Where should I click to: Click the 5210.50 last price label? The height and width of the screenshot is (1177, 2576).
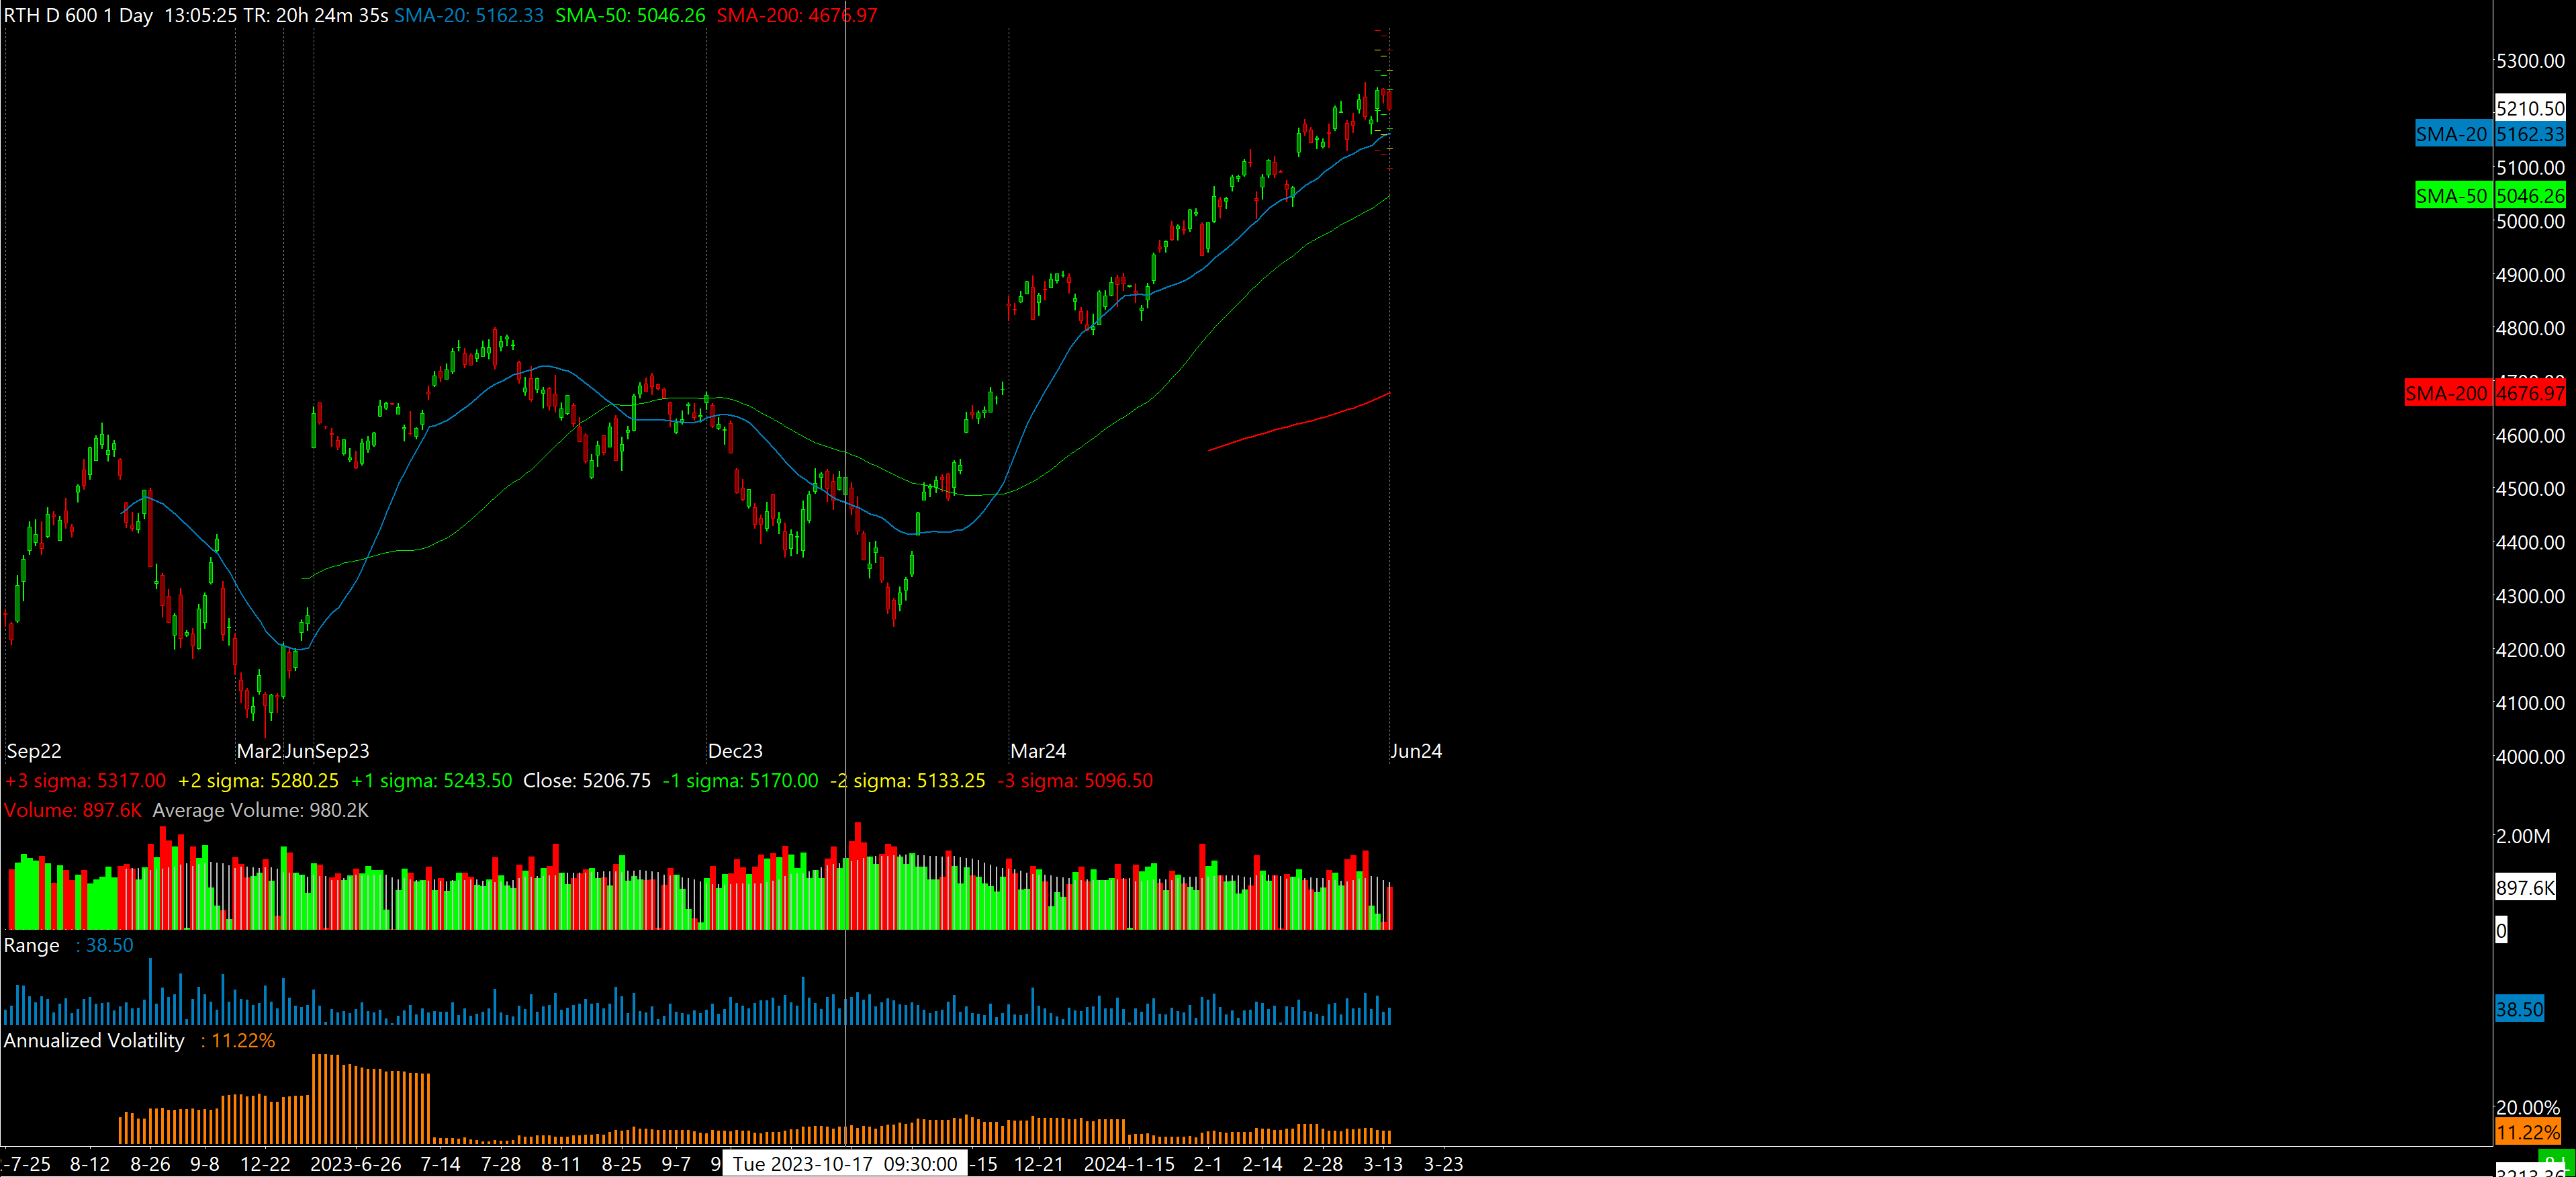click(x=2530, y=108)
